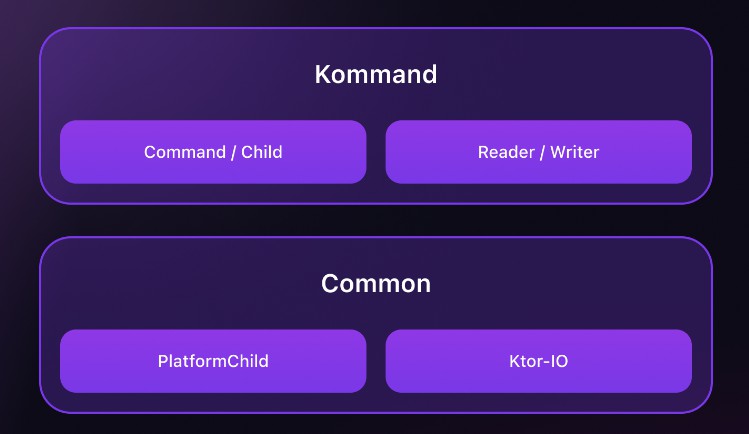The image size is (749, 434).
Task: Select the Reader / Writer box
Action: click(x=538, y=152)
